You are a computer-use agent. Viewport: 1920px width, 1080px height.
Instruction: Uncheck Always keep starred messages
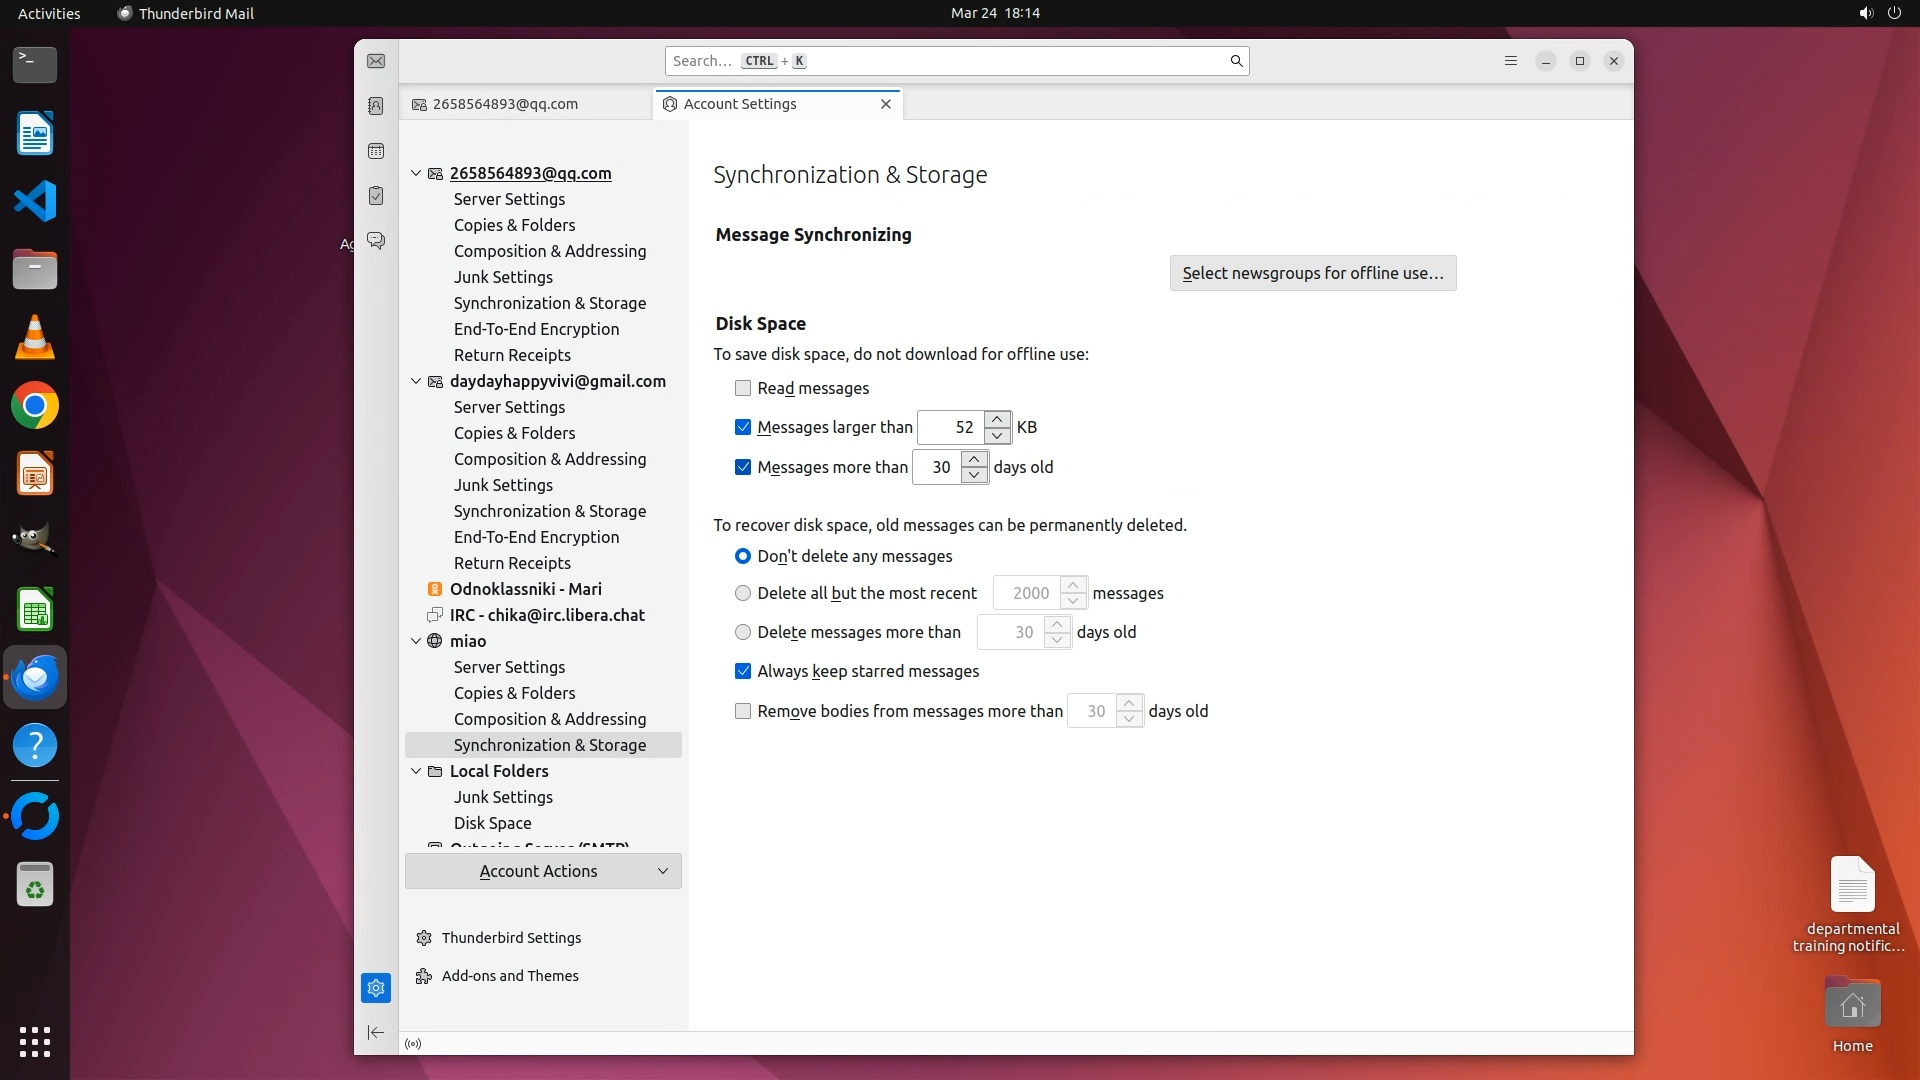pos(743,671)
